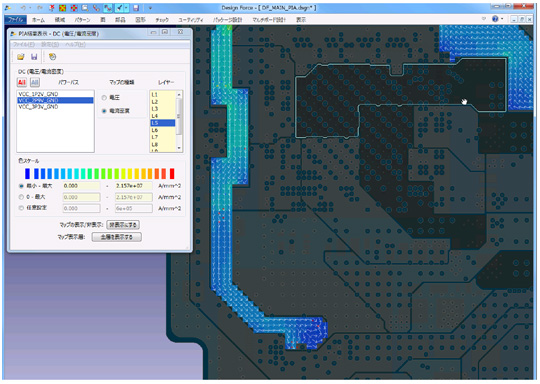This screenshot has height=384, width=540.
Task: Click the red color scale swatch
Action: [172, 173]
